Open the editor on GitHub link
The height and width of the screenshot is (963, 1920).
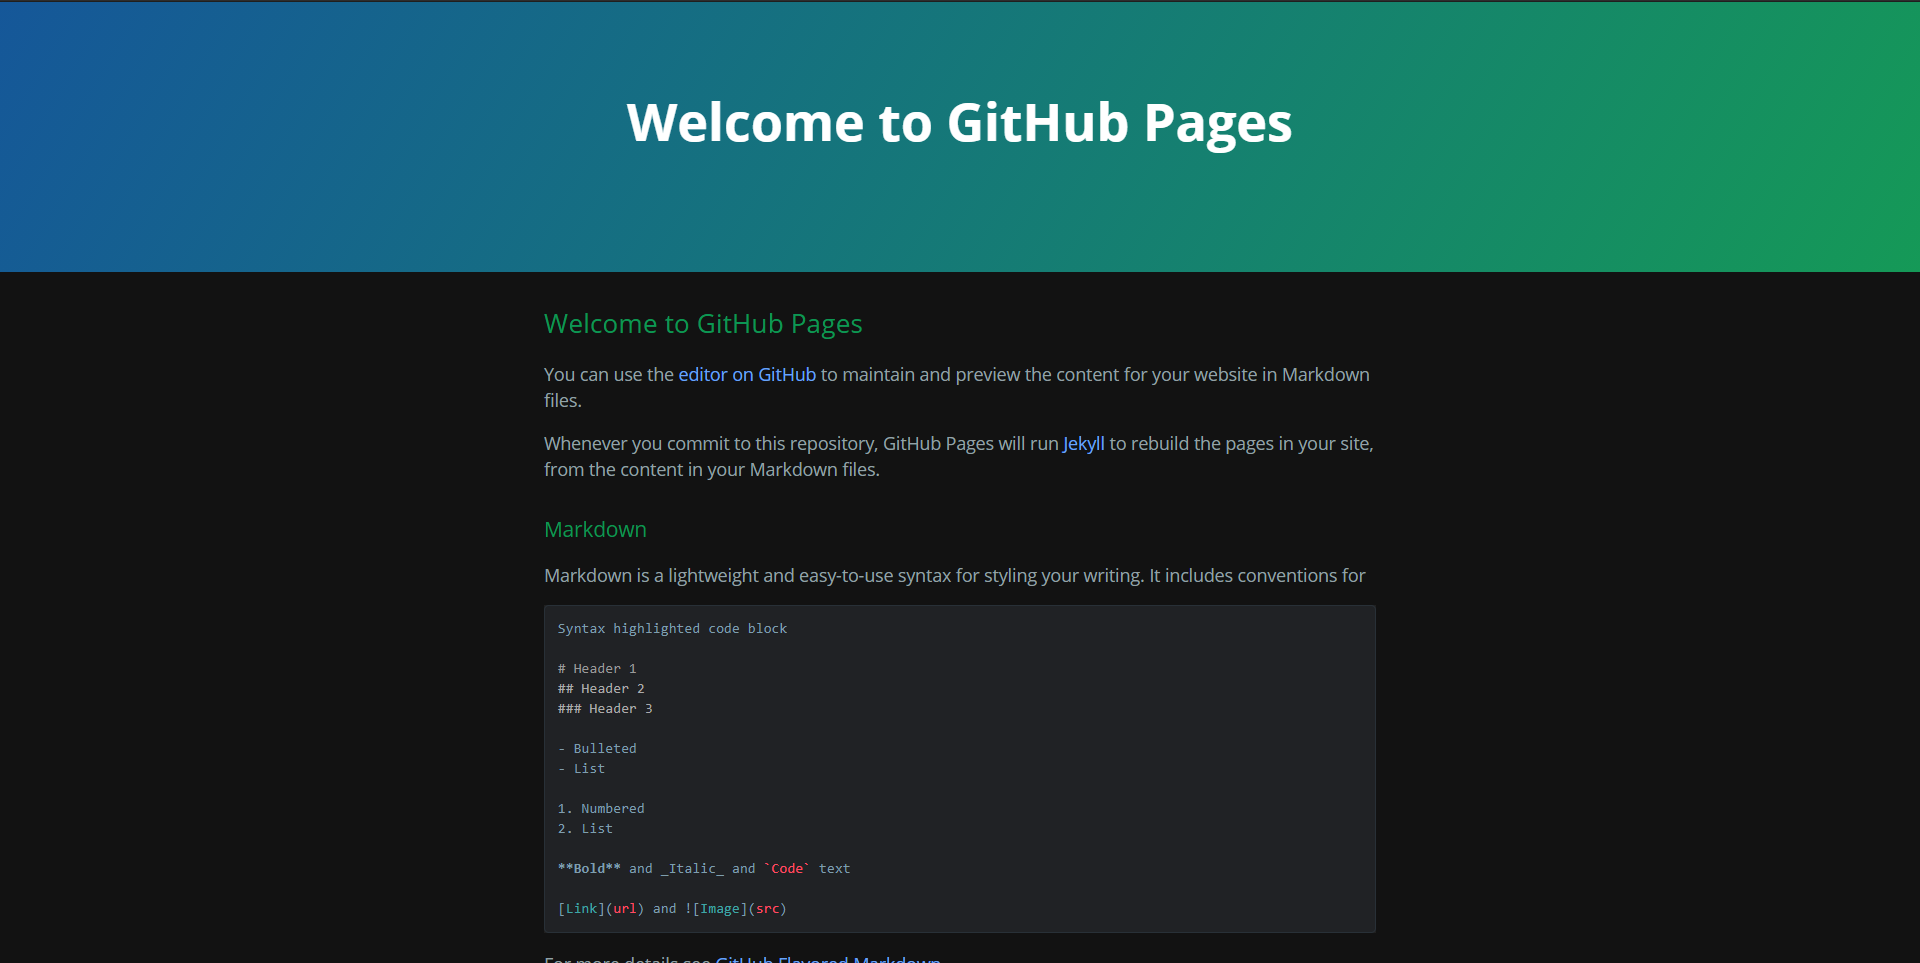click(746, 374)
